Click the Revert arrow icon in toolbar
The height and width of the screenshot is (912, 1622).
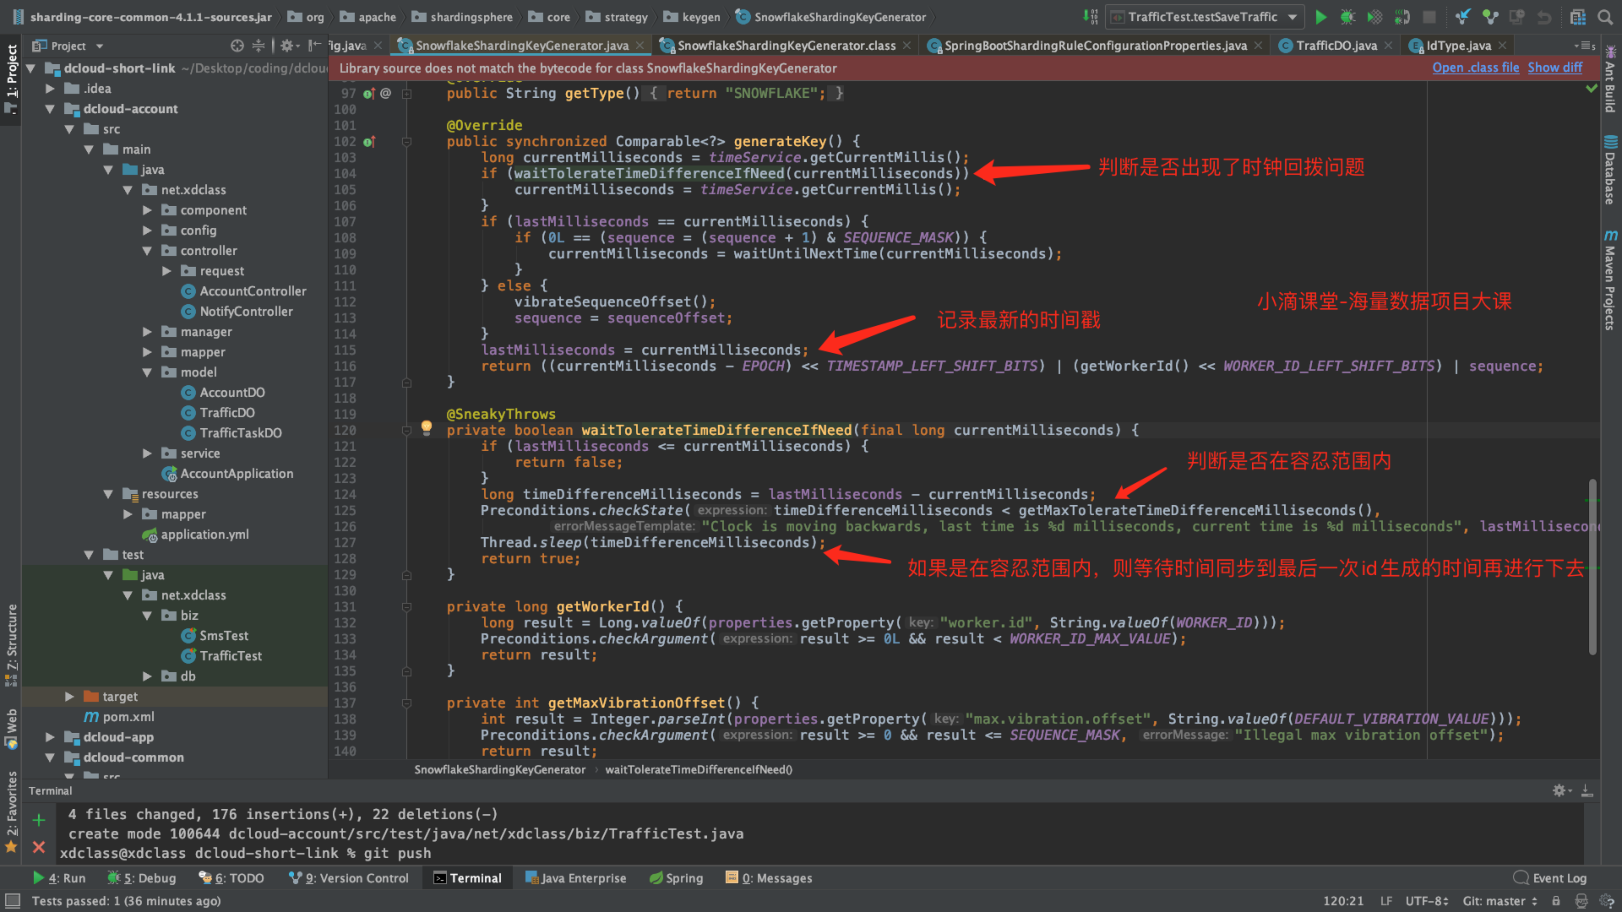pos(1544,17)
